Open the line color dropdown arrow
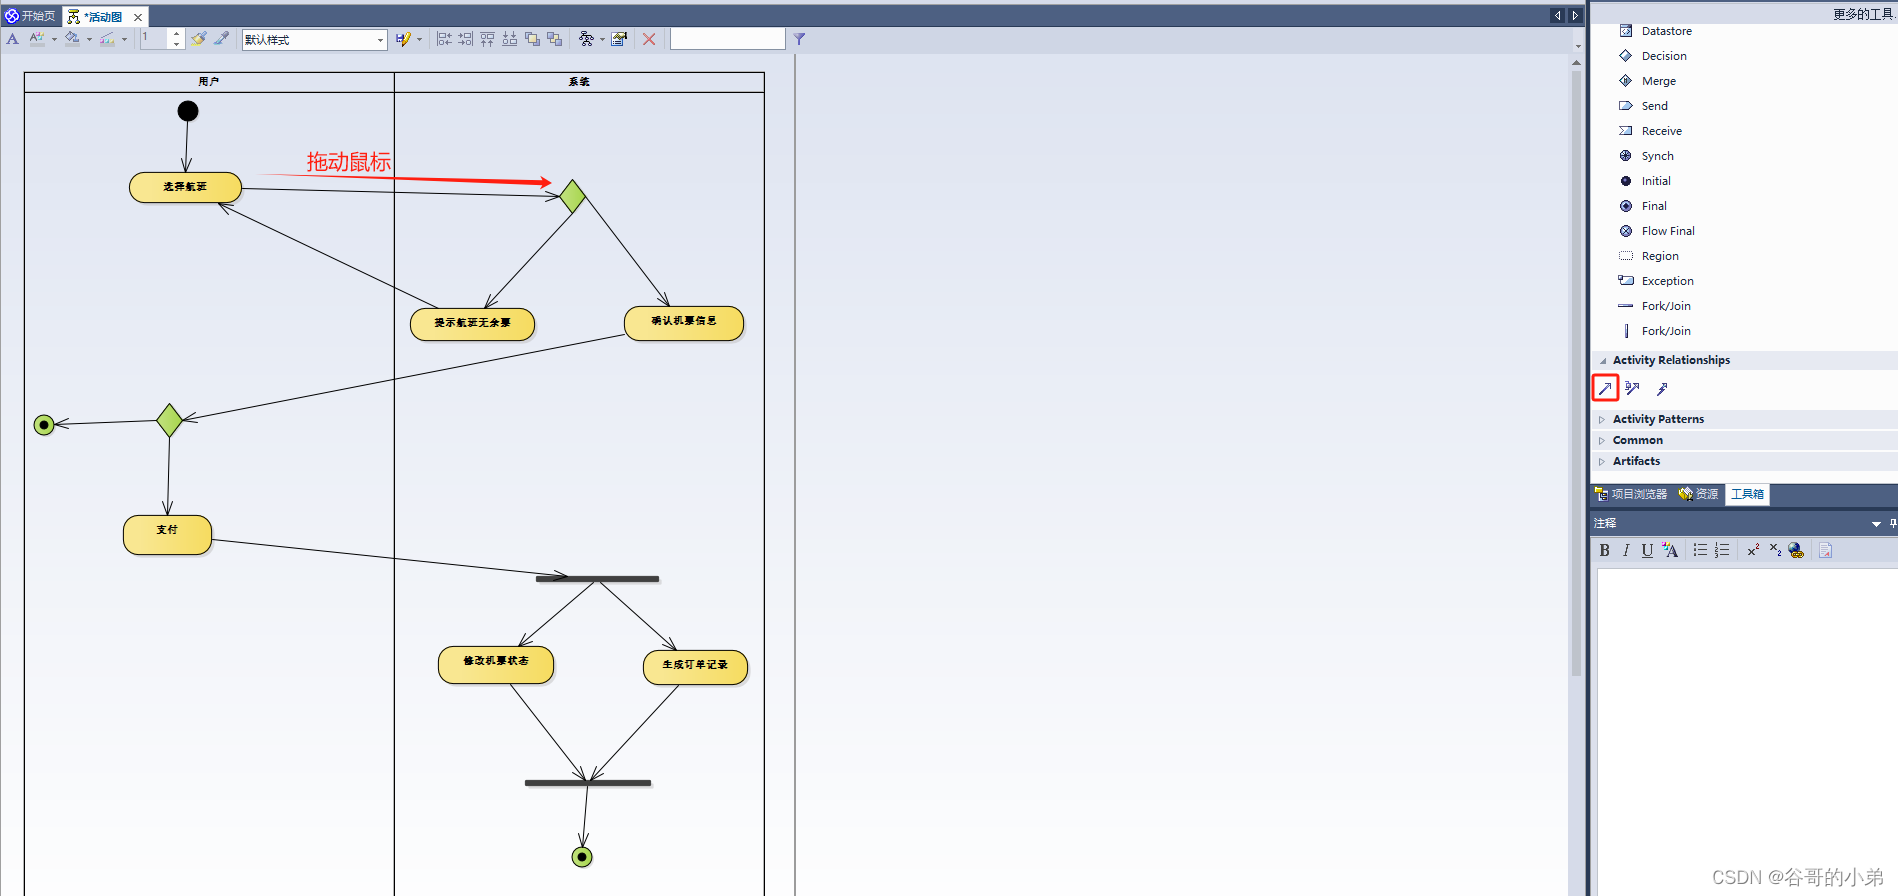 [x=124, y=40]
